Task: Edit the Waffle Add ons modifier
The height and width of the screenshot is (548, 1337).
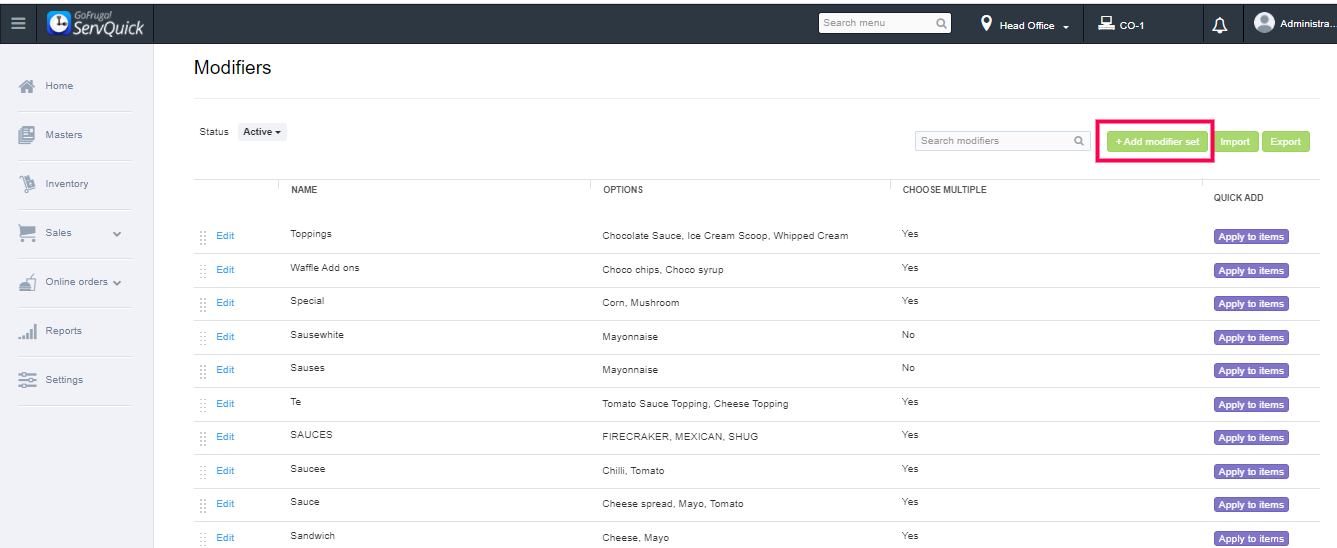Action: coord(225,270)
